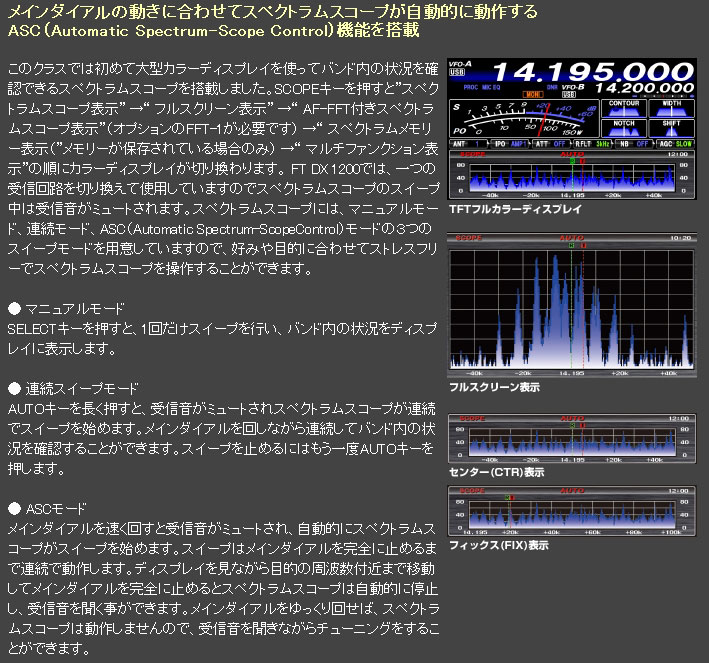Open the fix (FIX) scope display image
The image size is (709, 663).
pyautogui.click(x=571, y=512)
